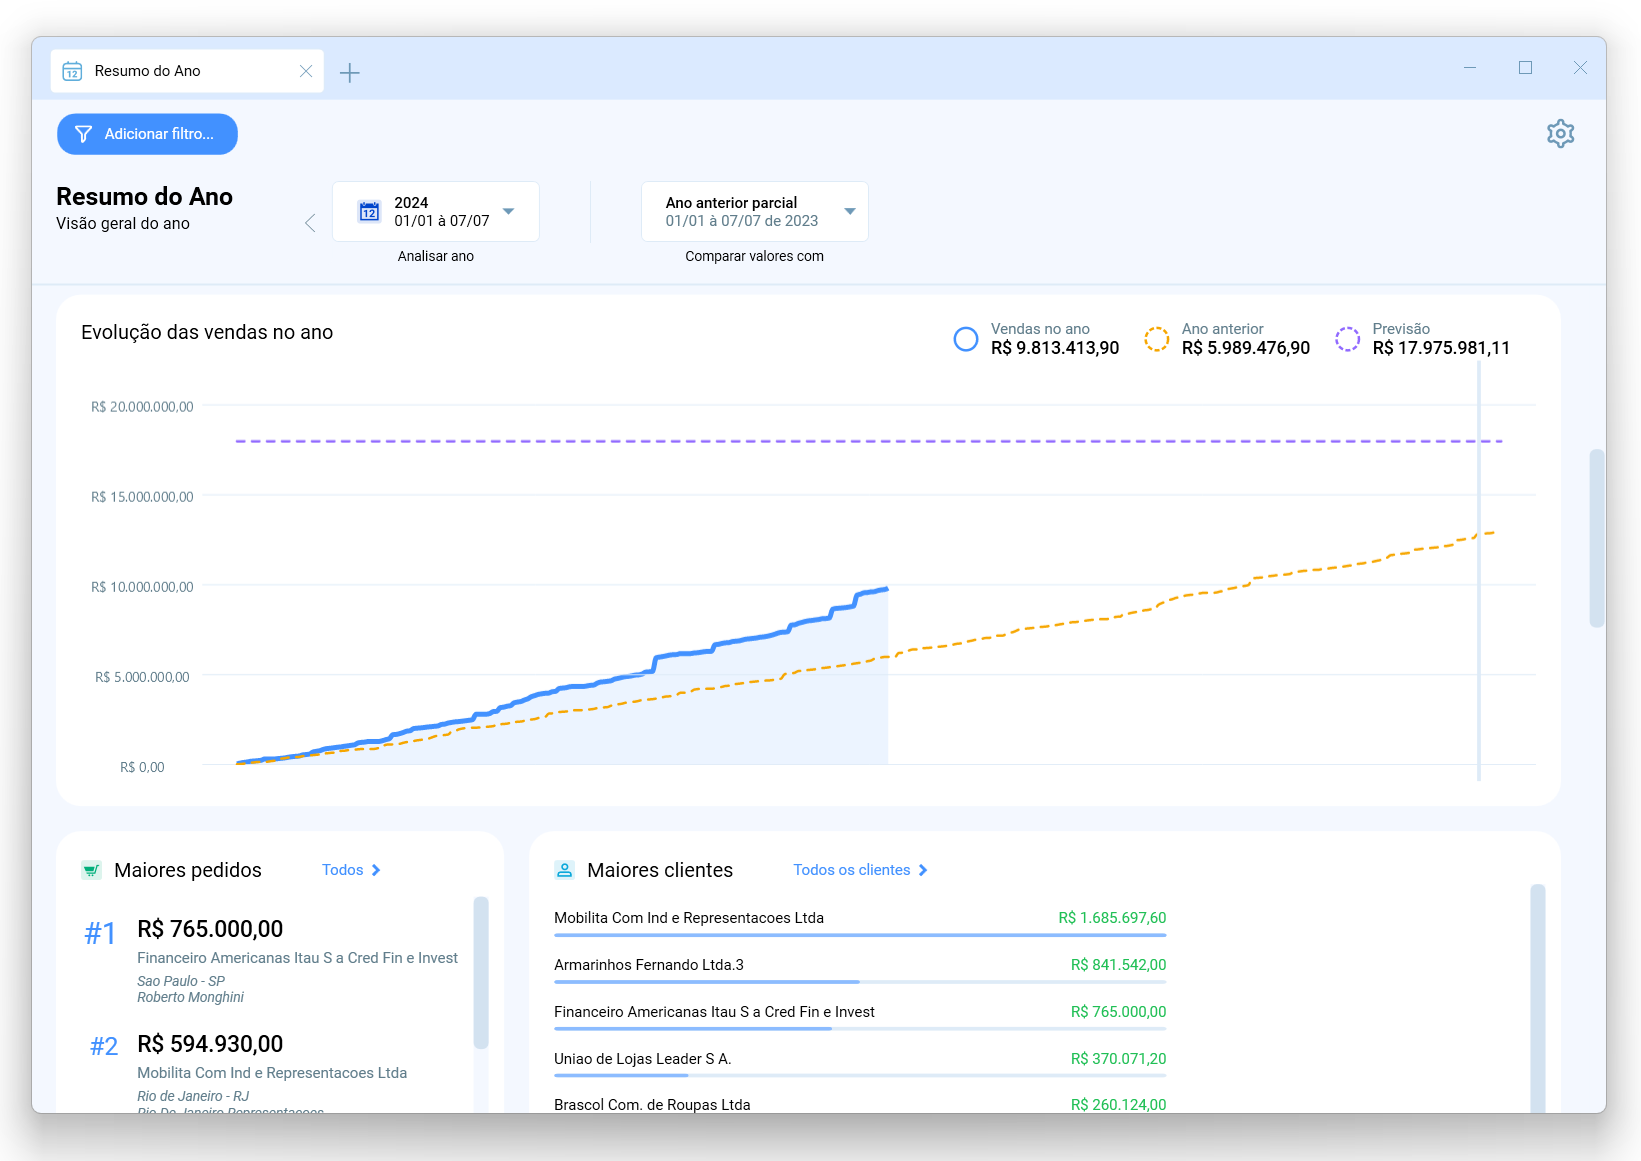
Task: Click the Ano anterior value R$ 5.989.476,90
Action: [x=1246, y=348]
